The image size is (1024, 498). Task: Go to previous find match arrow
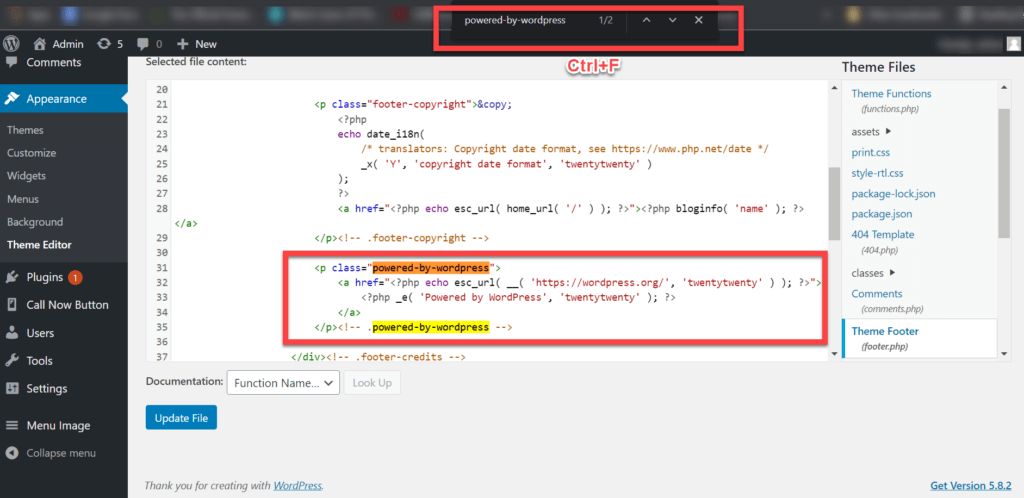pyautogui.click(x=646, y=20)
